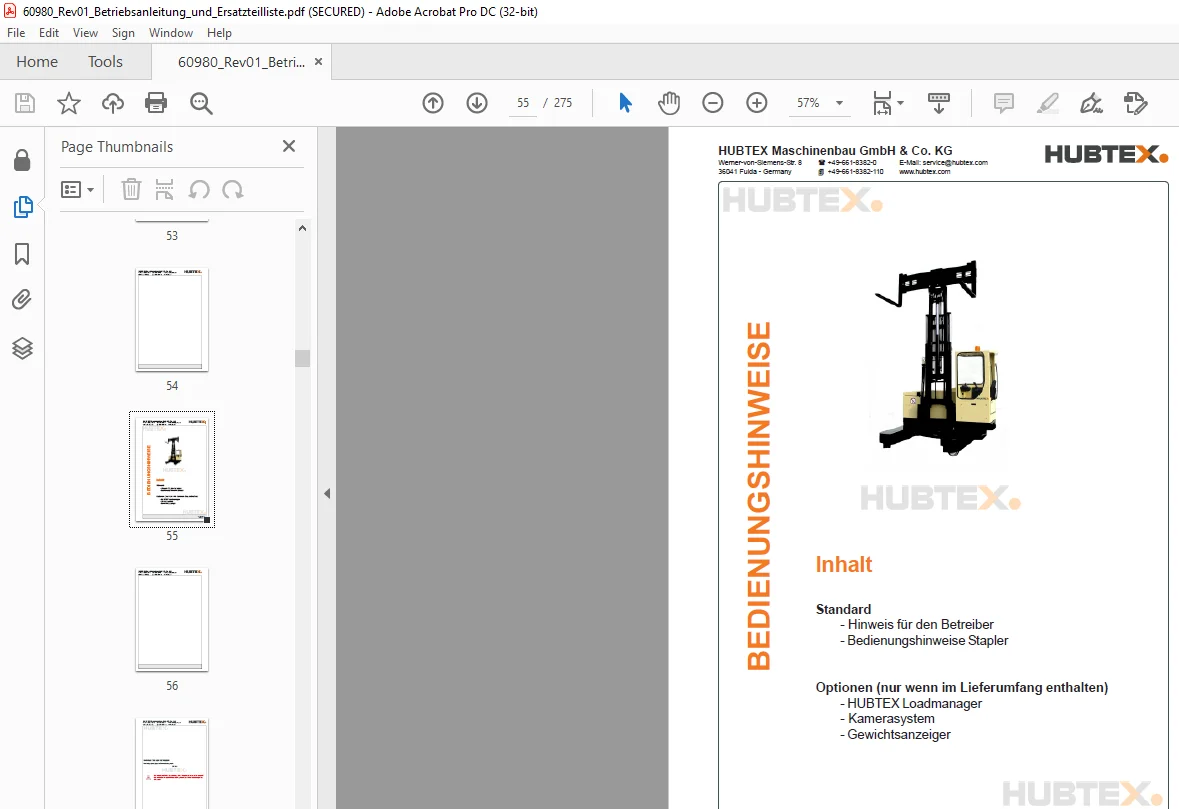Click the 275 total pages label
The image size is (1179, 809).
(x=563, y=103)
